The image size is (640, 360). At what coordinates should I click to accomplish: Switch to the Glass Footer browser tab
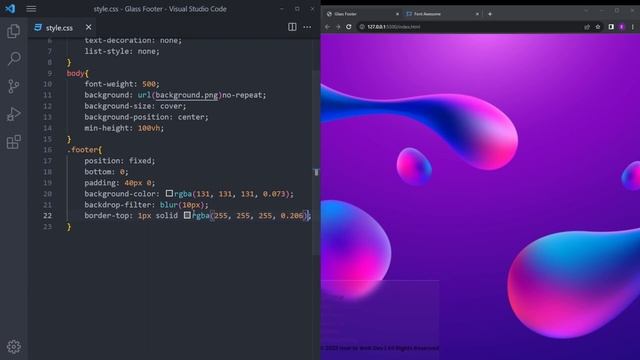[362, 14]
